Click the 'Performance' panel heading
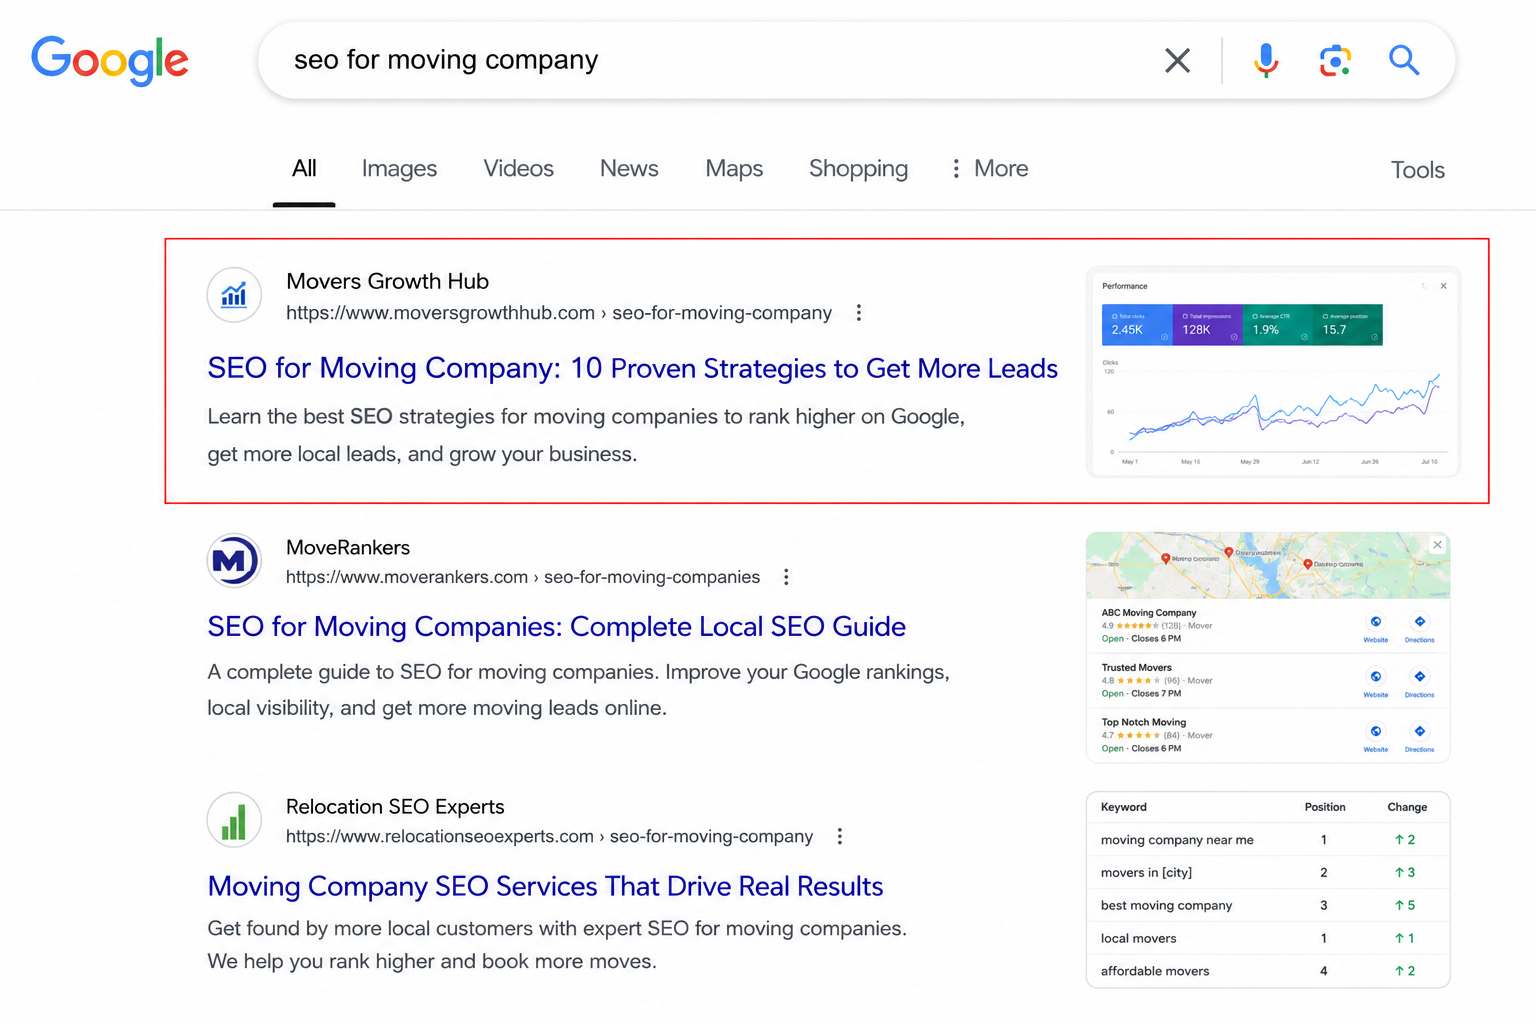The height and width of the screenshot is (1024, 1536). (x=1124, y=286)
